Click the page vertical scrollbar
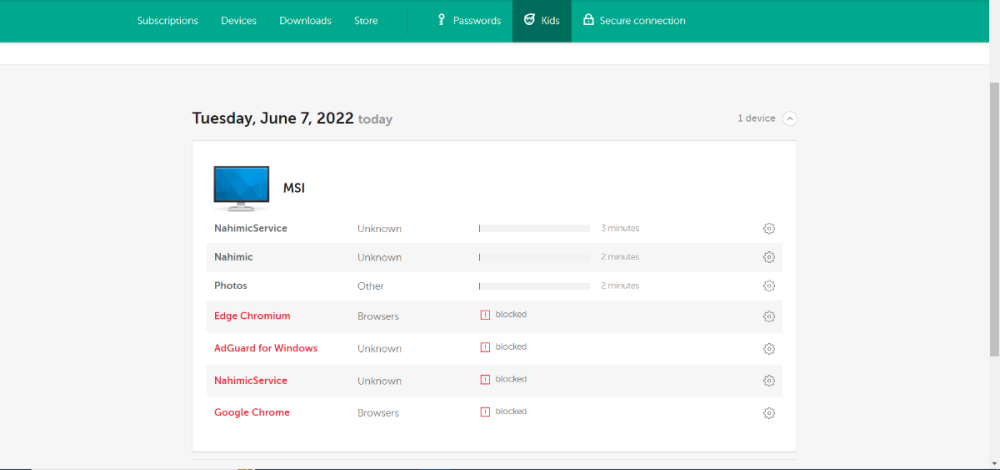 click(993, 250)
